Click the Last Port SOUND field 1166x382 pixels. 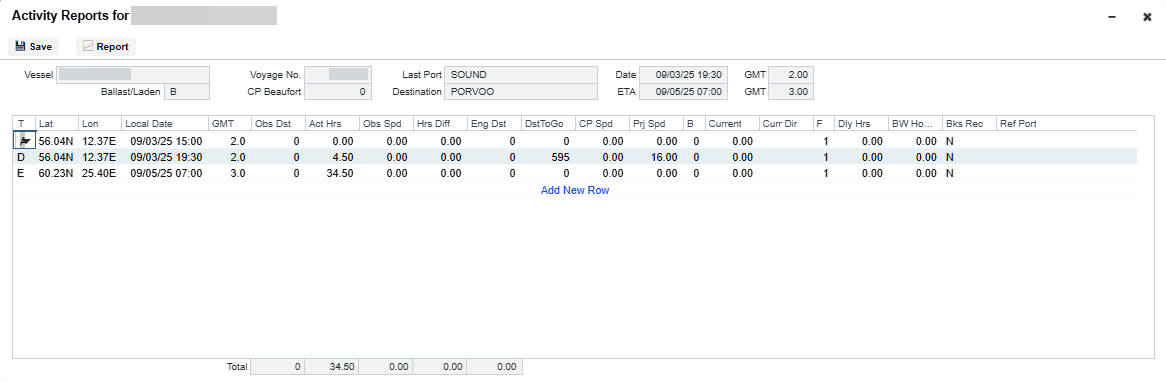[x=521, y=74]
